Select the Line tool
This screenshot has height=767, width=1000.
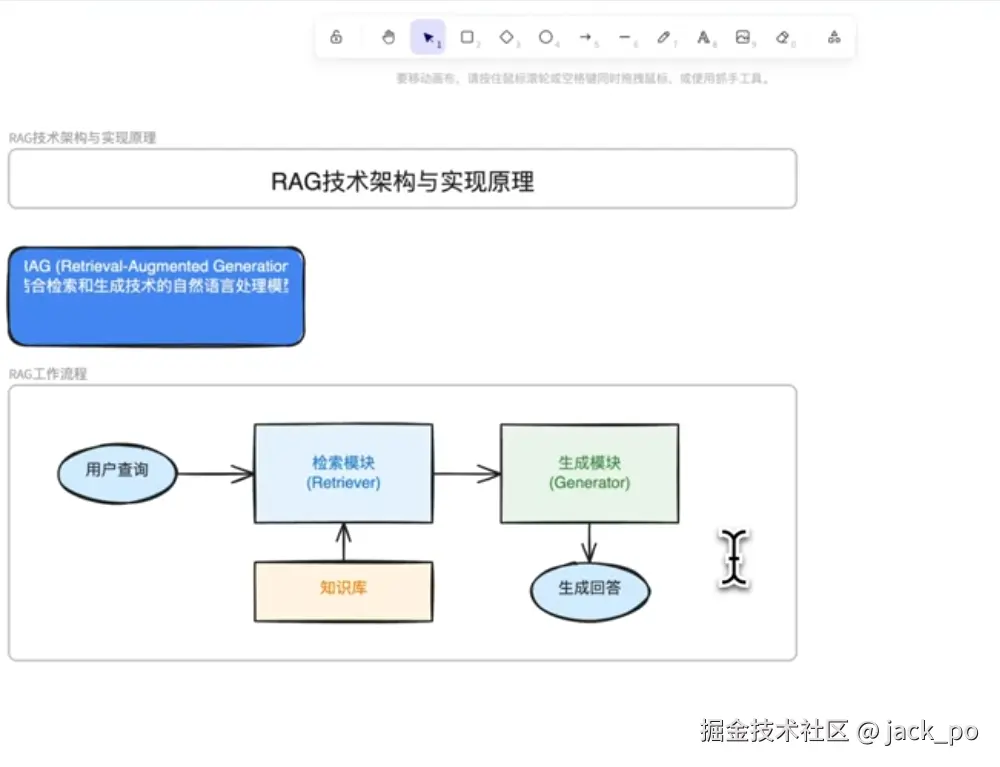click(624, 37)
